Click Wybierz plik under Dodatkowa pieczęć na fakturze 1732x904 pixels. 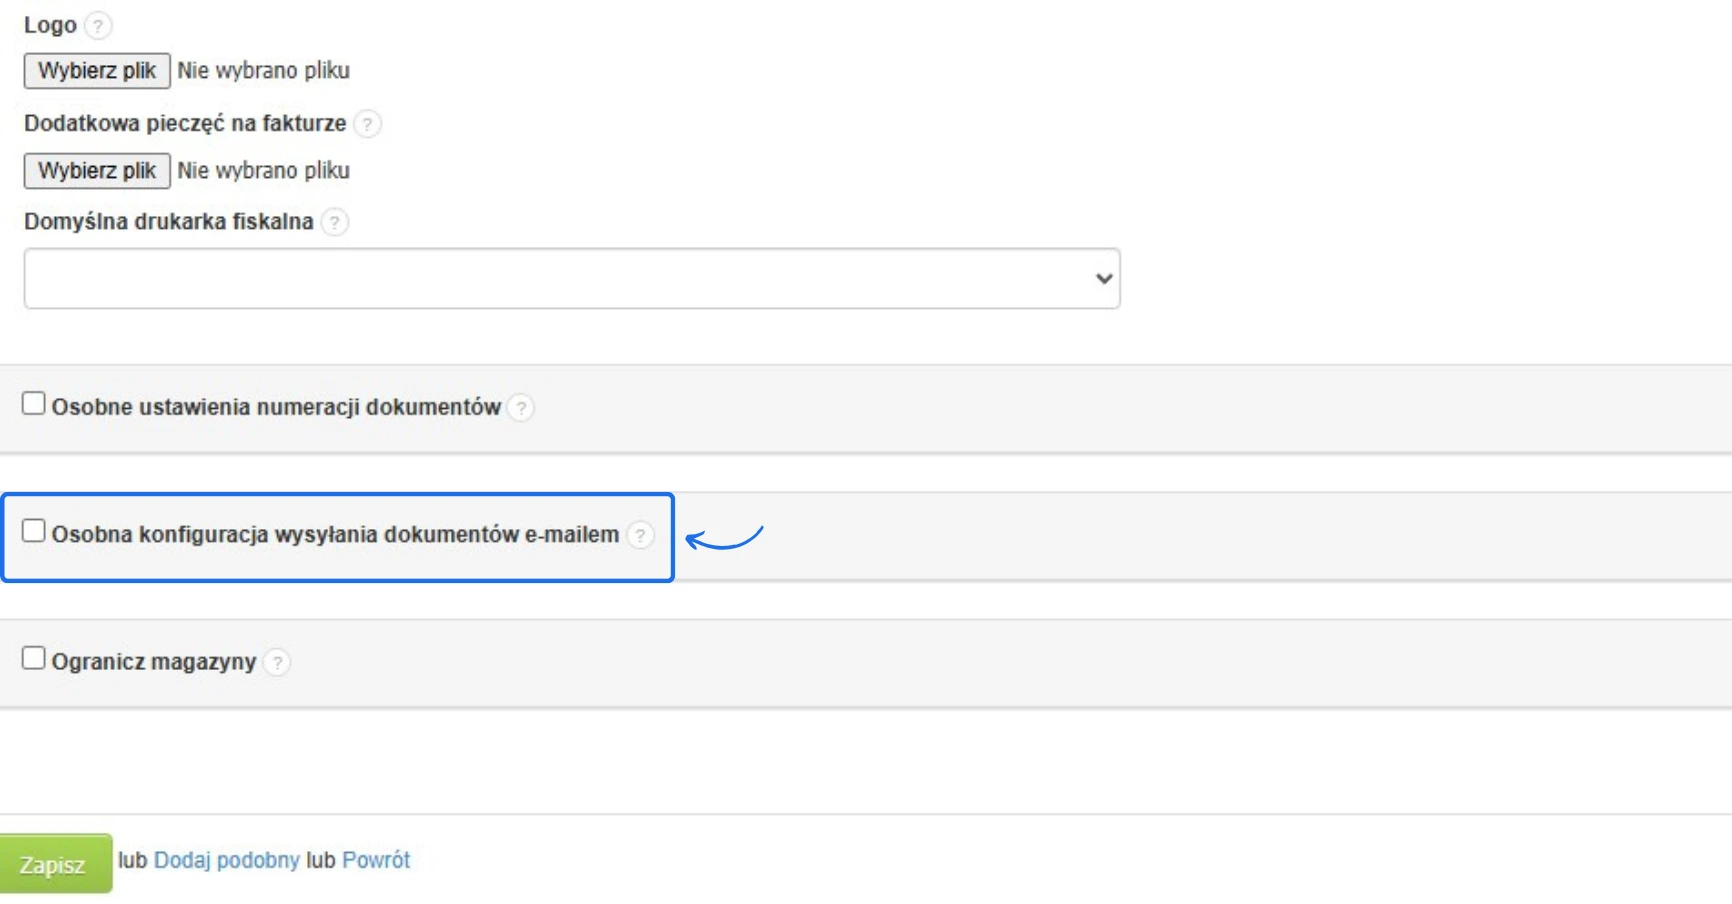point(97,171)
